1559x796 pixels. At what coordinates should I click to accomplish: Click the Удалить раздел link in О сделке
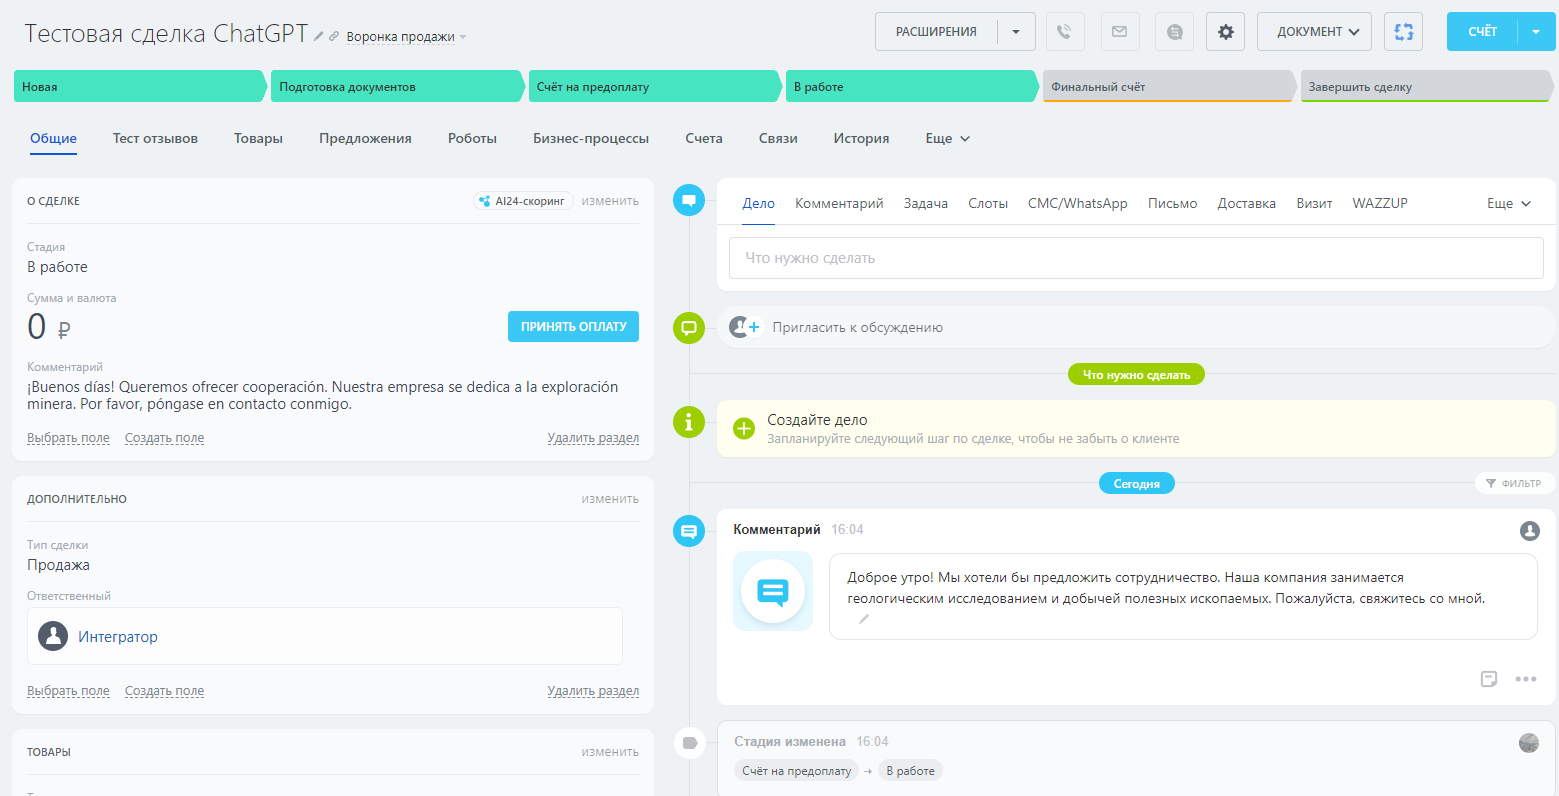coord(593,438)
